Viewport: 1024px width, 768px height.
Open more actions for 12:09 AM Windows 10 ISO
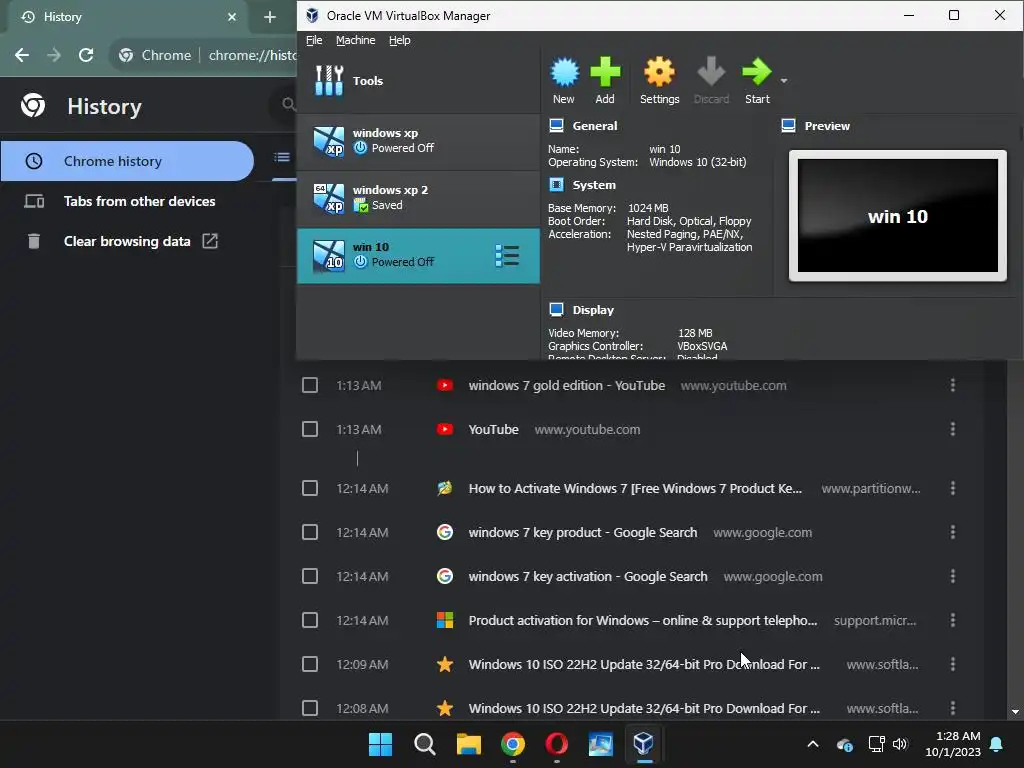tap(953, 664)
